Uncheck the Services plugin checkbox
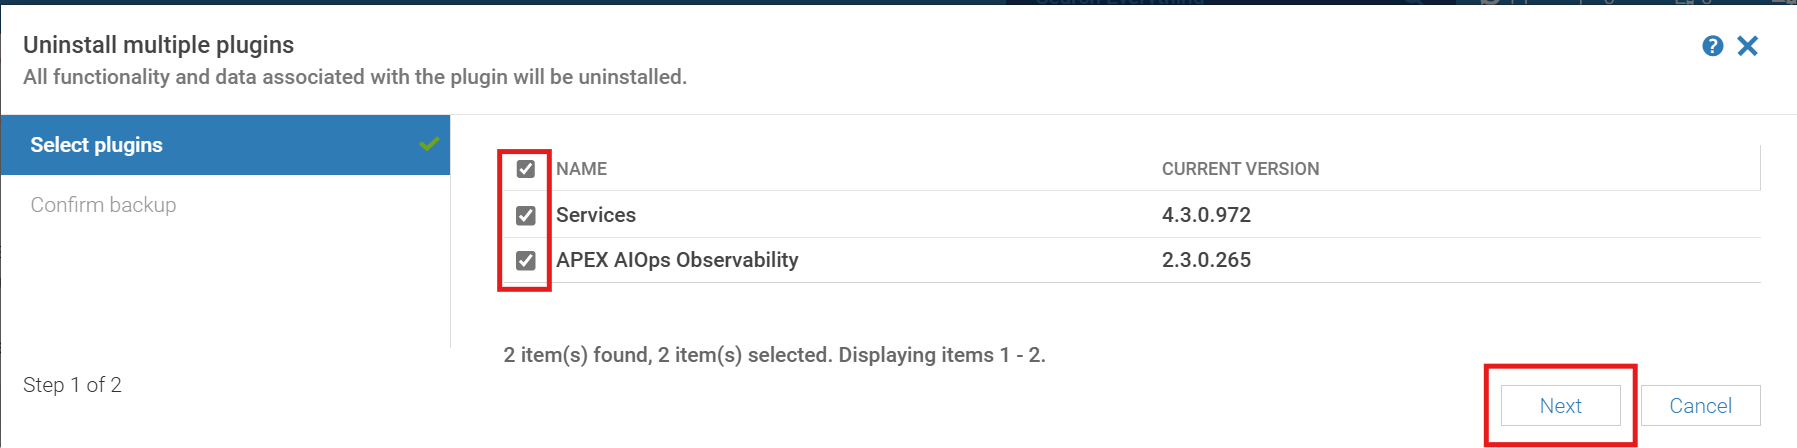The height and width of the screenshot is (448, 1797). pos(525,215)
